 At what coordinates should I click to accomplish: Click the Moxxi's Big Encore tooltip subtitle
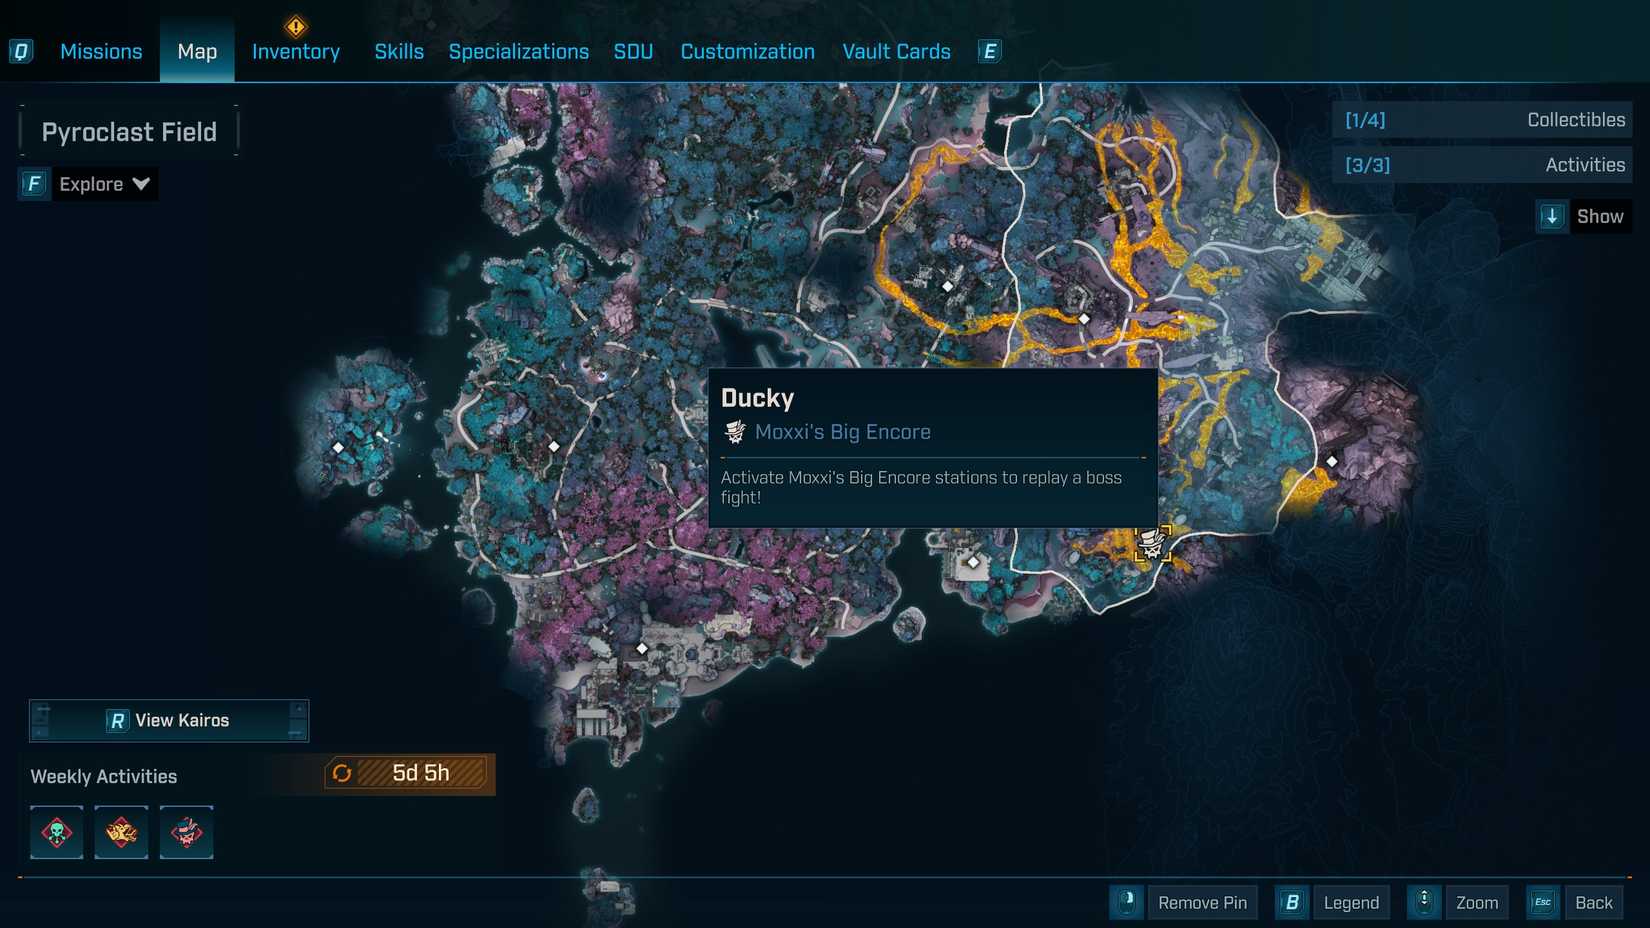click(843, 432)
